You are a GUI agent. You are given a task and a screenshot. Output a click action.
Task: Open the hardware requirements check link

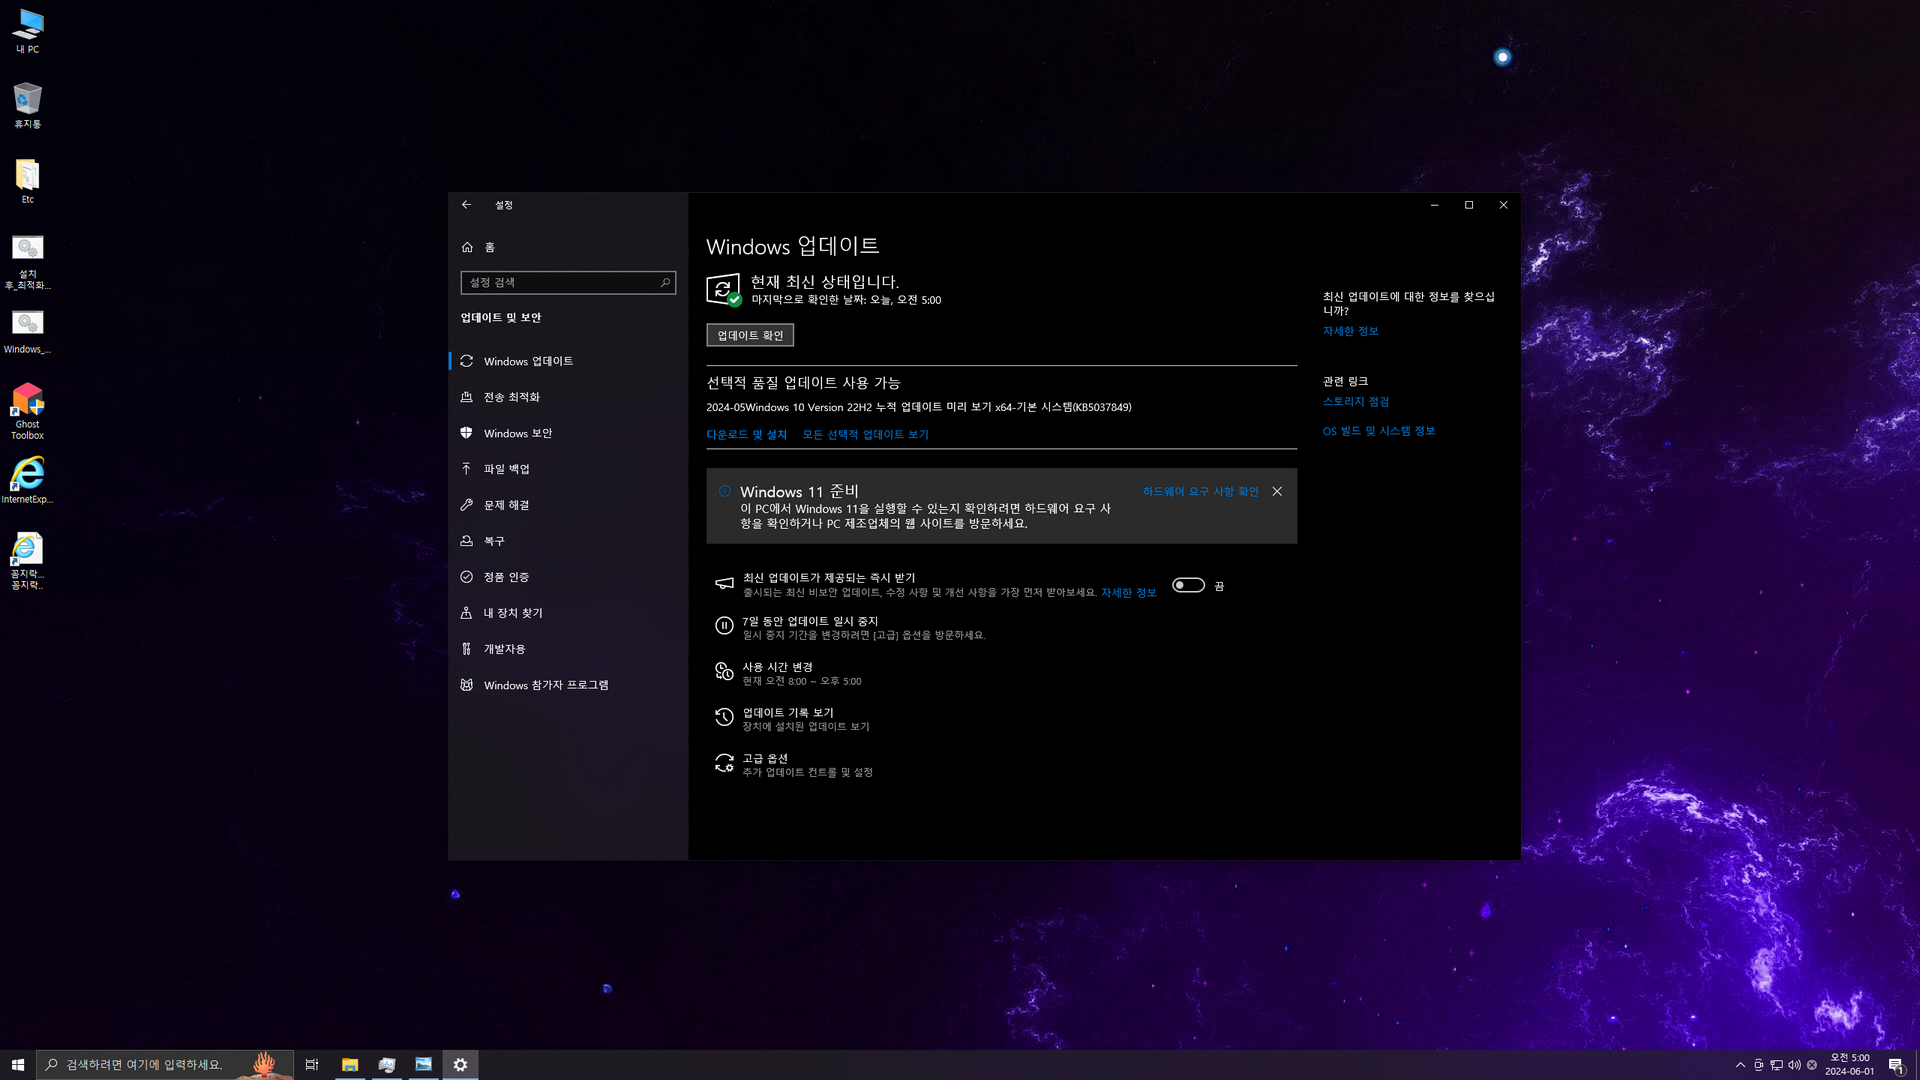1200,492
